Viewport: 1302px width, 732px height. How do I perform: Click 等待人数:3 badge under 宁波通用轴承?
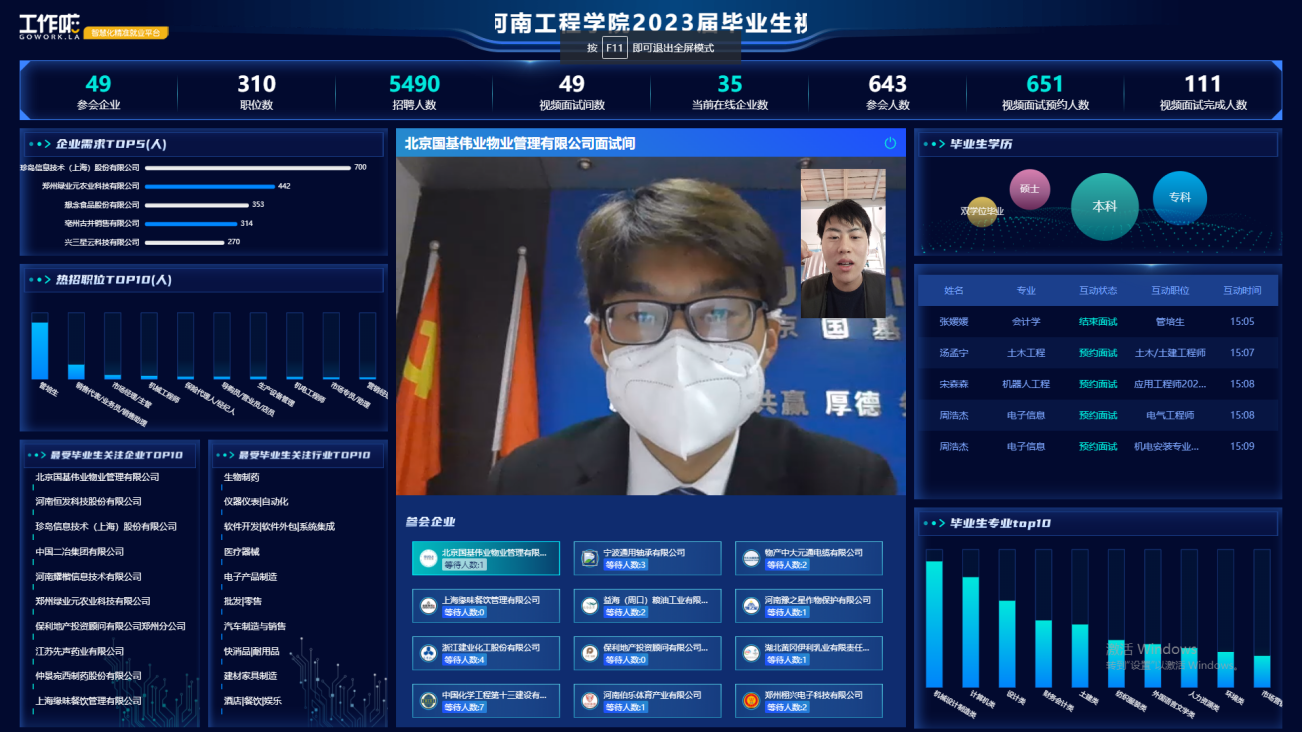point(626,565)
